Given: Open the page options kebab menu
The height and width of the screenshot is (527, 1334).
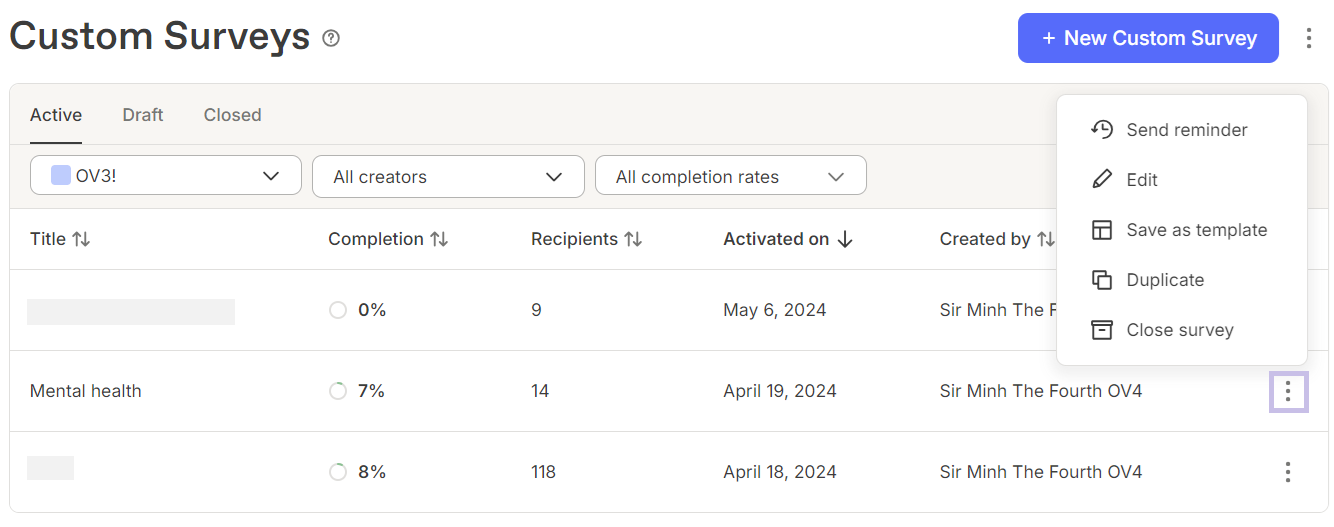Looking at the screenshot, I should (1308, 38).
